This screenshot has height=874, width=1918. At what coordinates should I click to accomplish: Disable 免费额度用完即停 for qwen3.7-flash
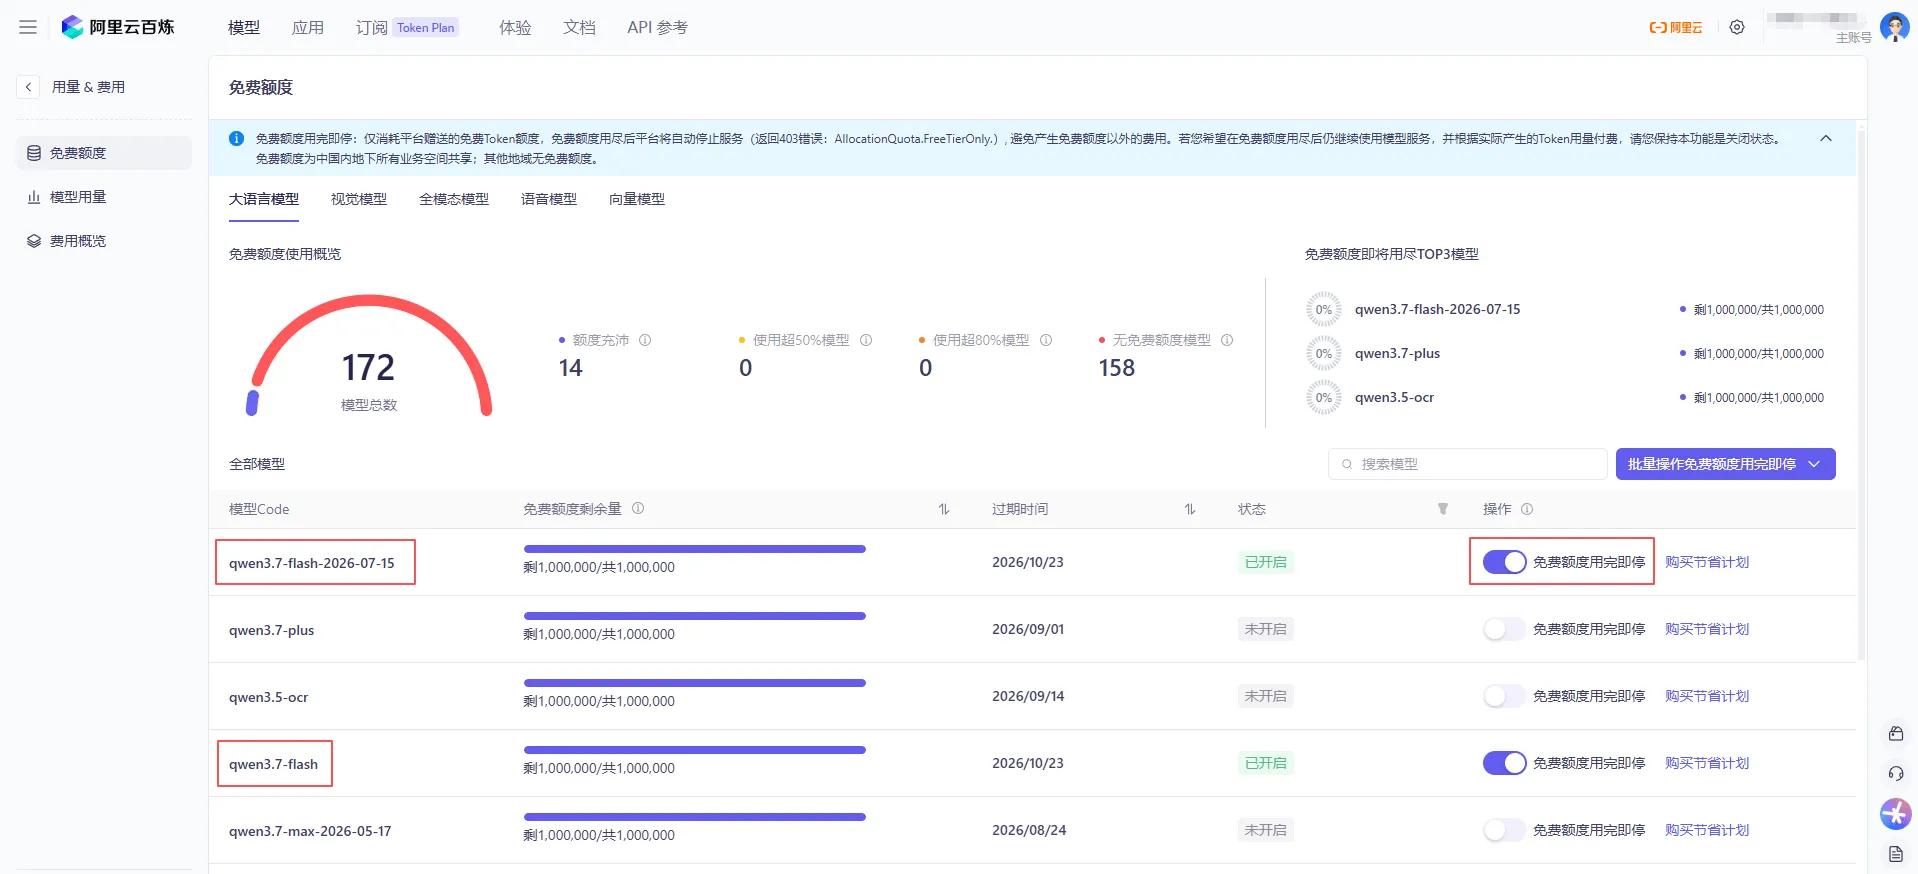1504,763
